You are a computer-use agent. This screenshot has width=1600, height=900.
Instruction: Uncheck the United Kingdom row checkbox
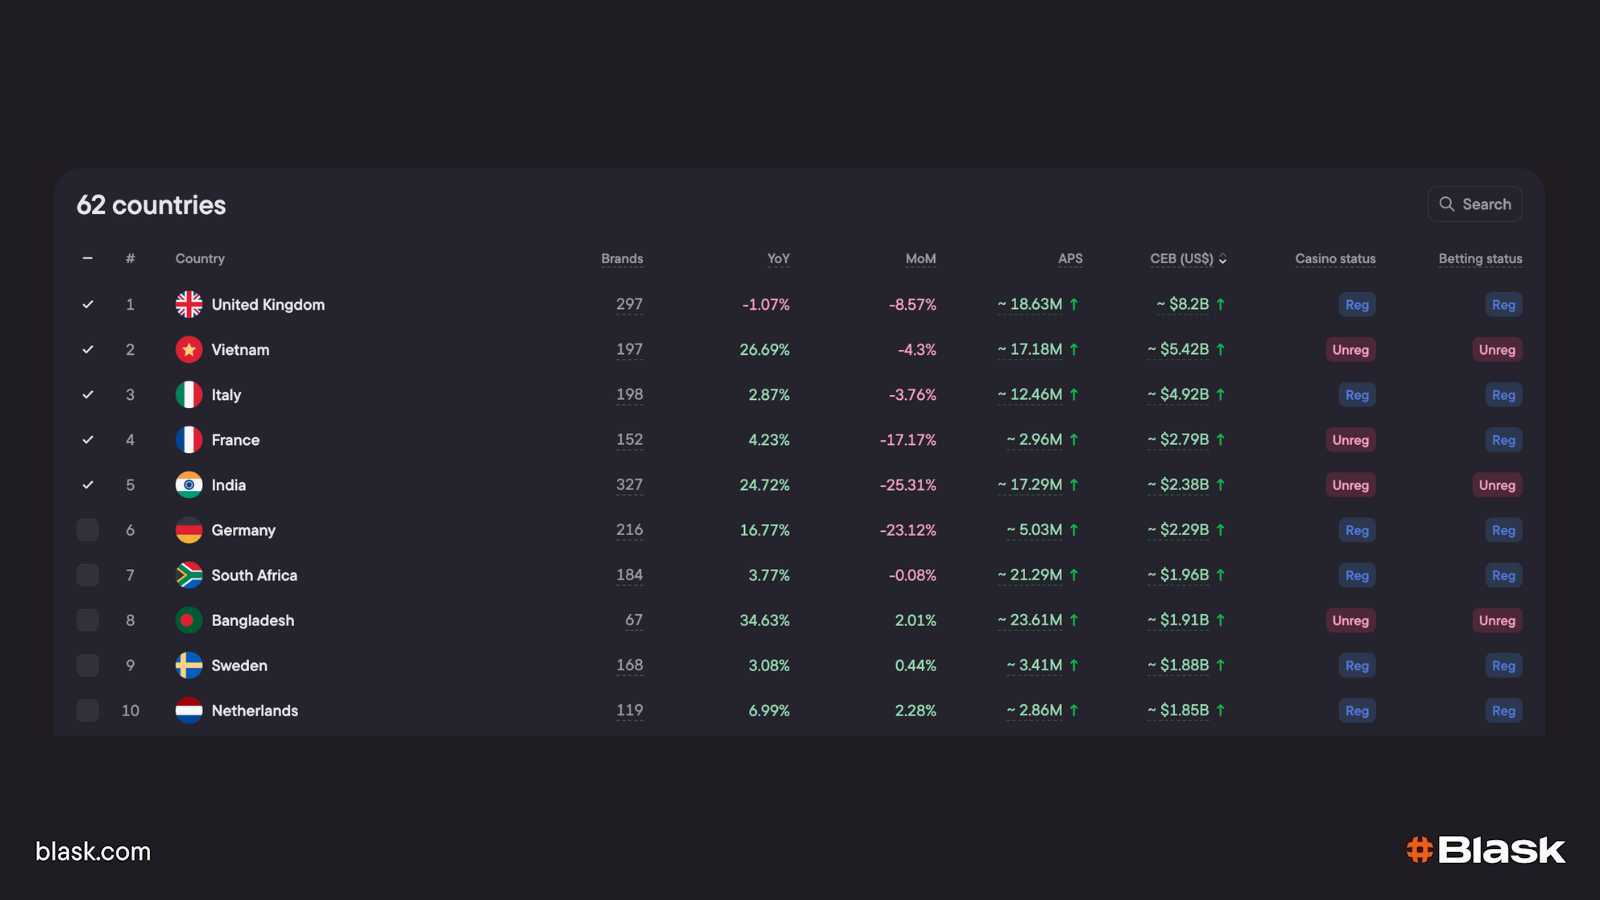(x=88, y=304)
